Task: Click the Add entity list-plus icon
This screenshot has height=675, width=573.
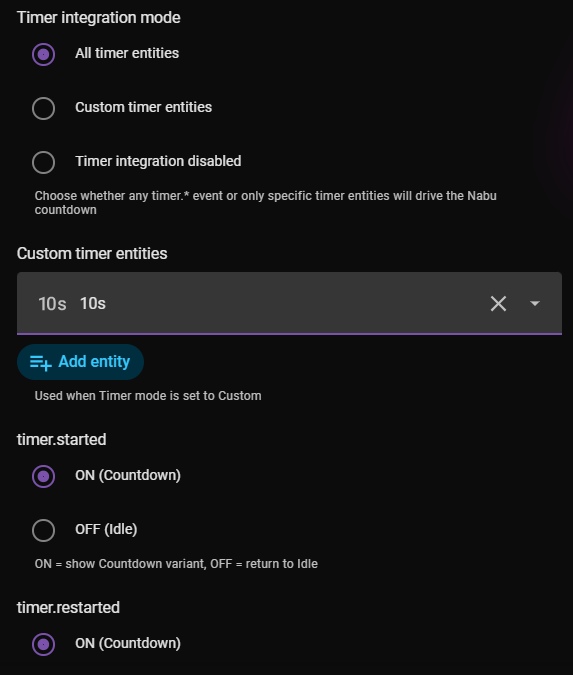Action: tap(40, 362)
